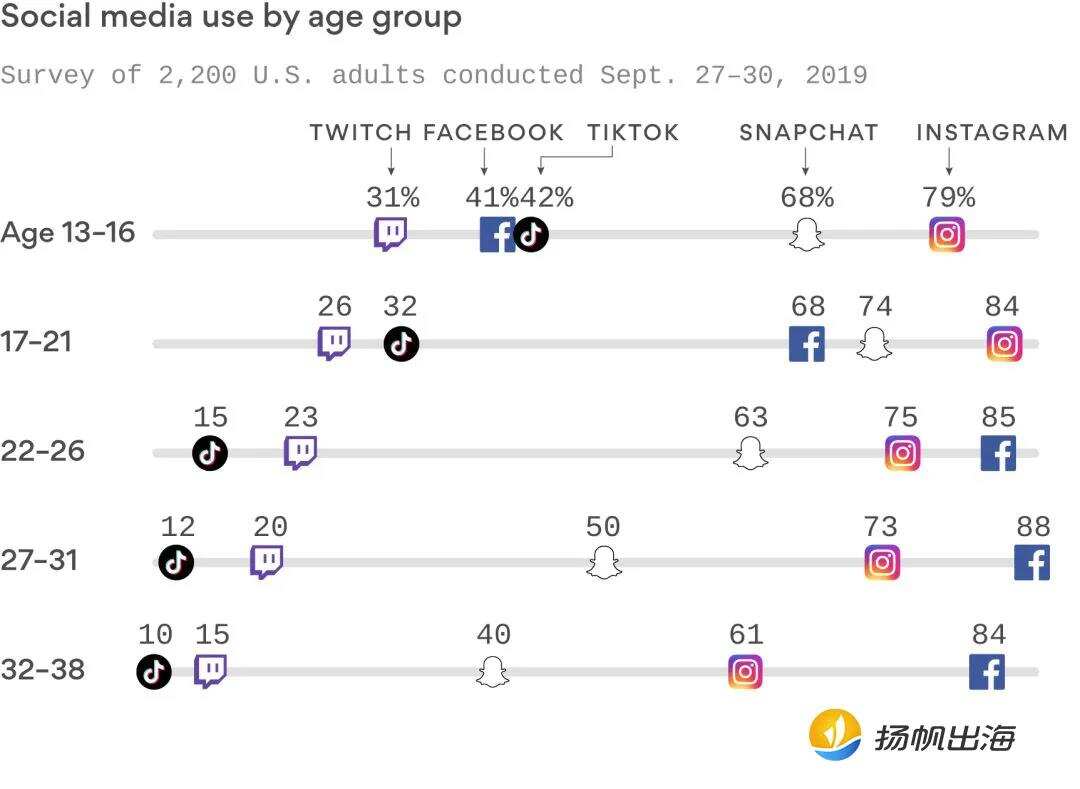
Task: Click the Facebook icon in the 17-21 row
Action: [x=807, y=344]
